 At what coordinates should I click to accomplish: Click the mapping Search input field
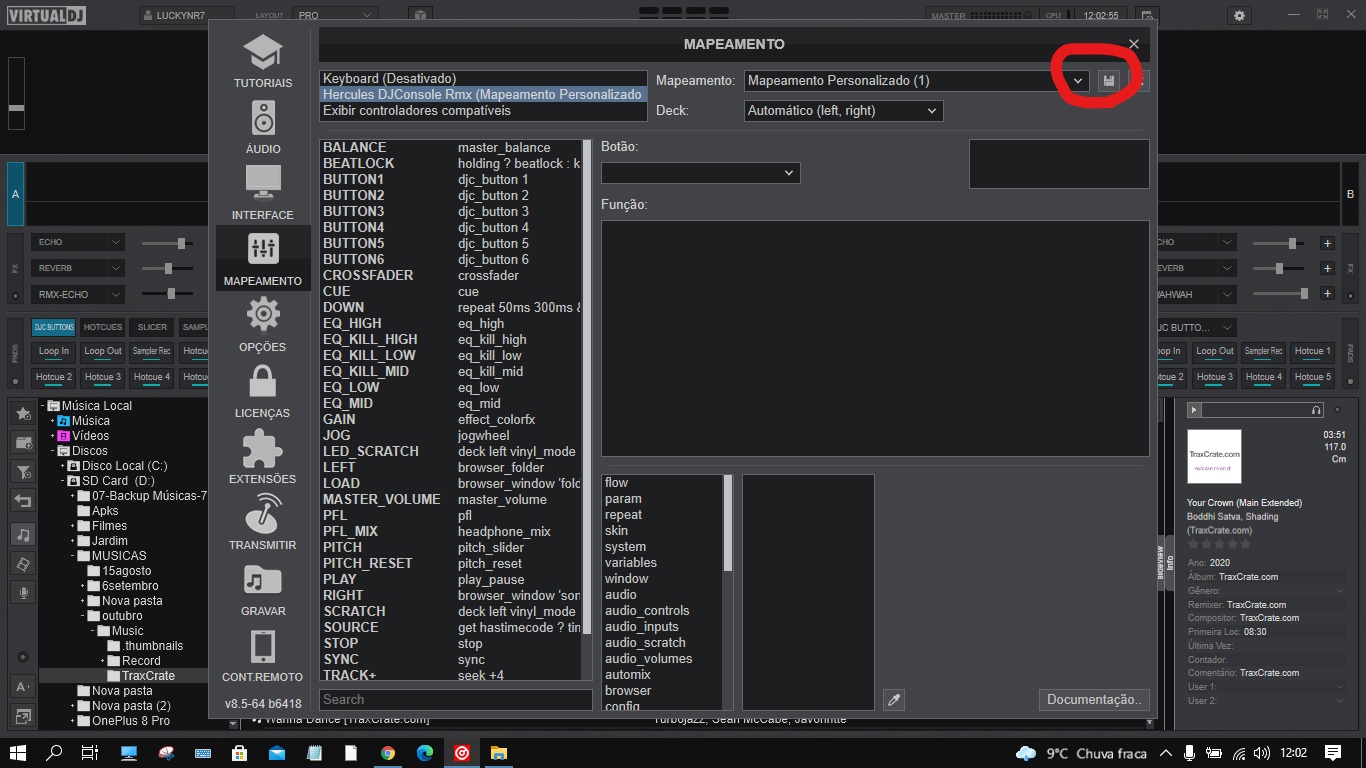pos(456,700)
